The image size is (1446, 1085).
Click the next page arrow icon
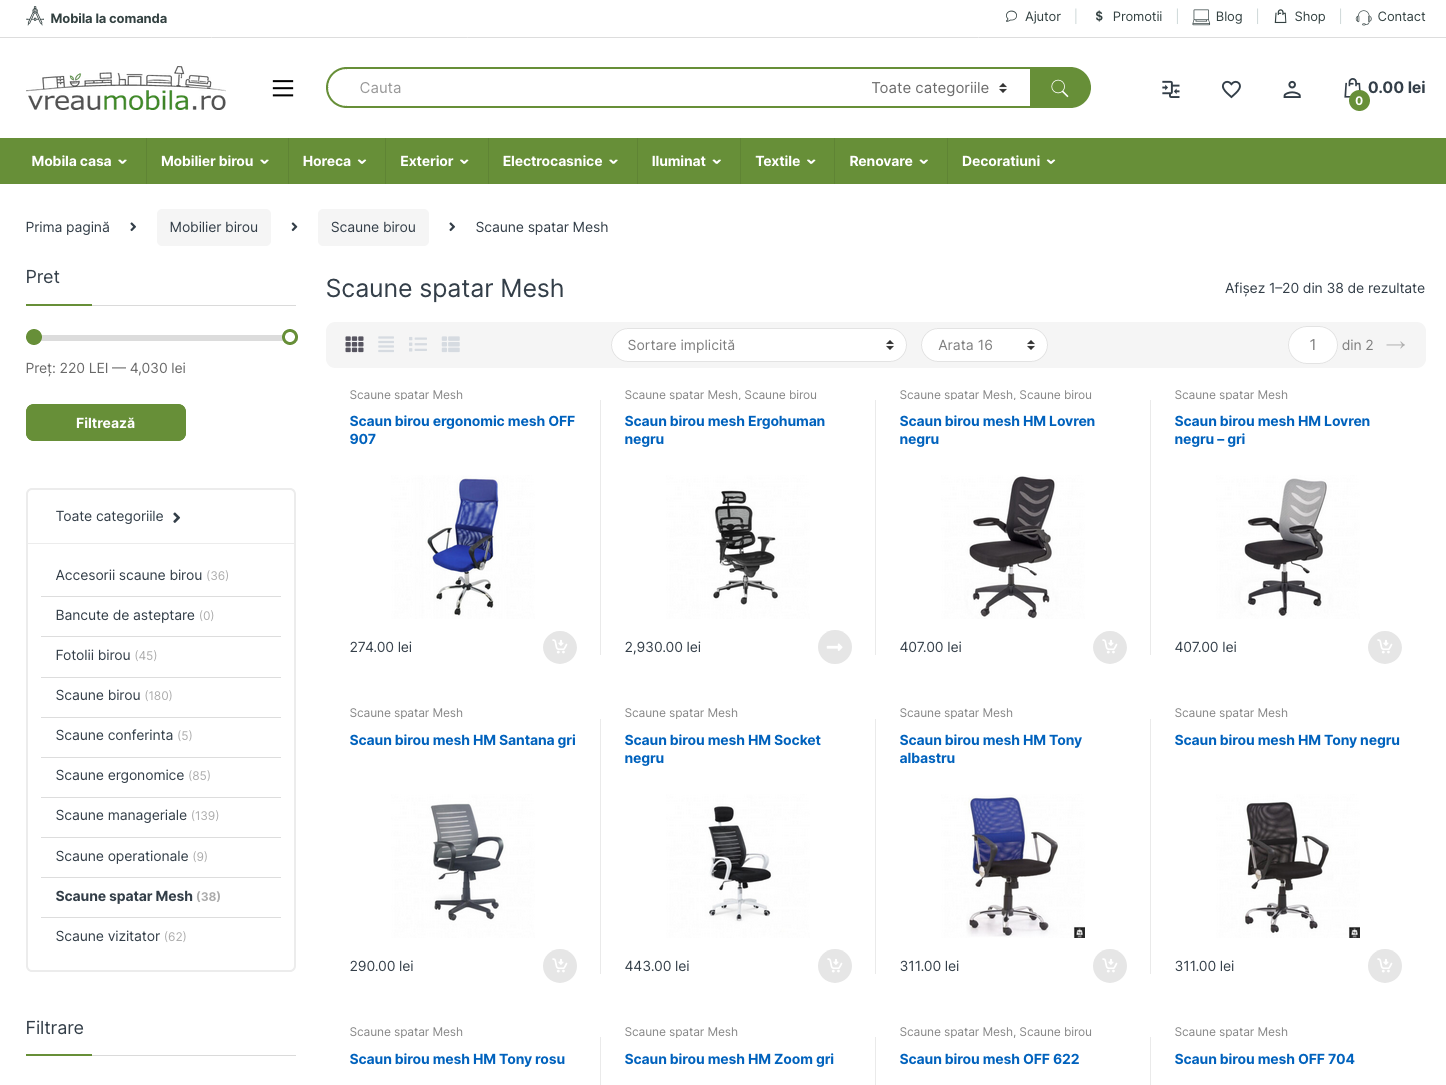tap(1396, 345)
